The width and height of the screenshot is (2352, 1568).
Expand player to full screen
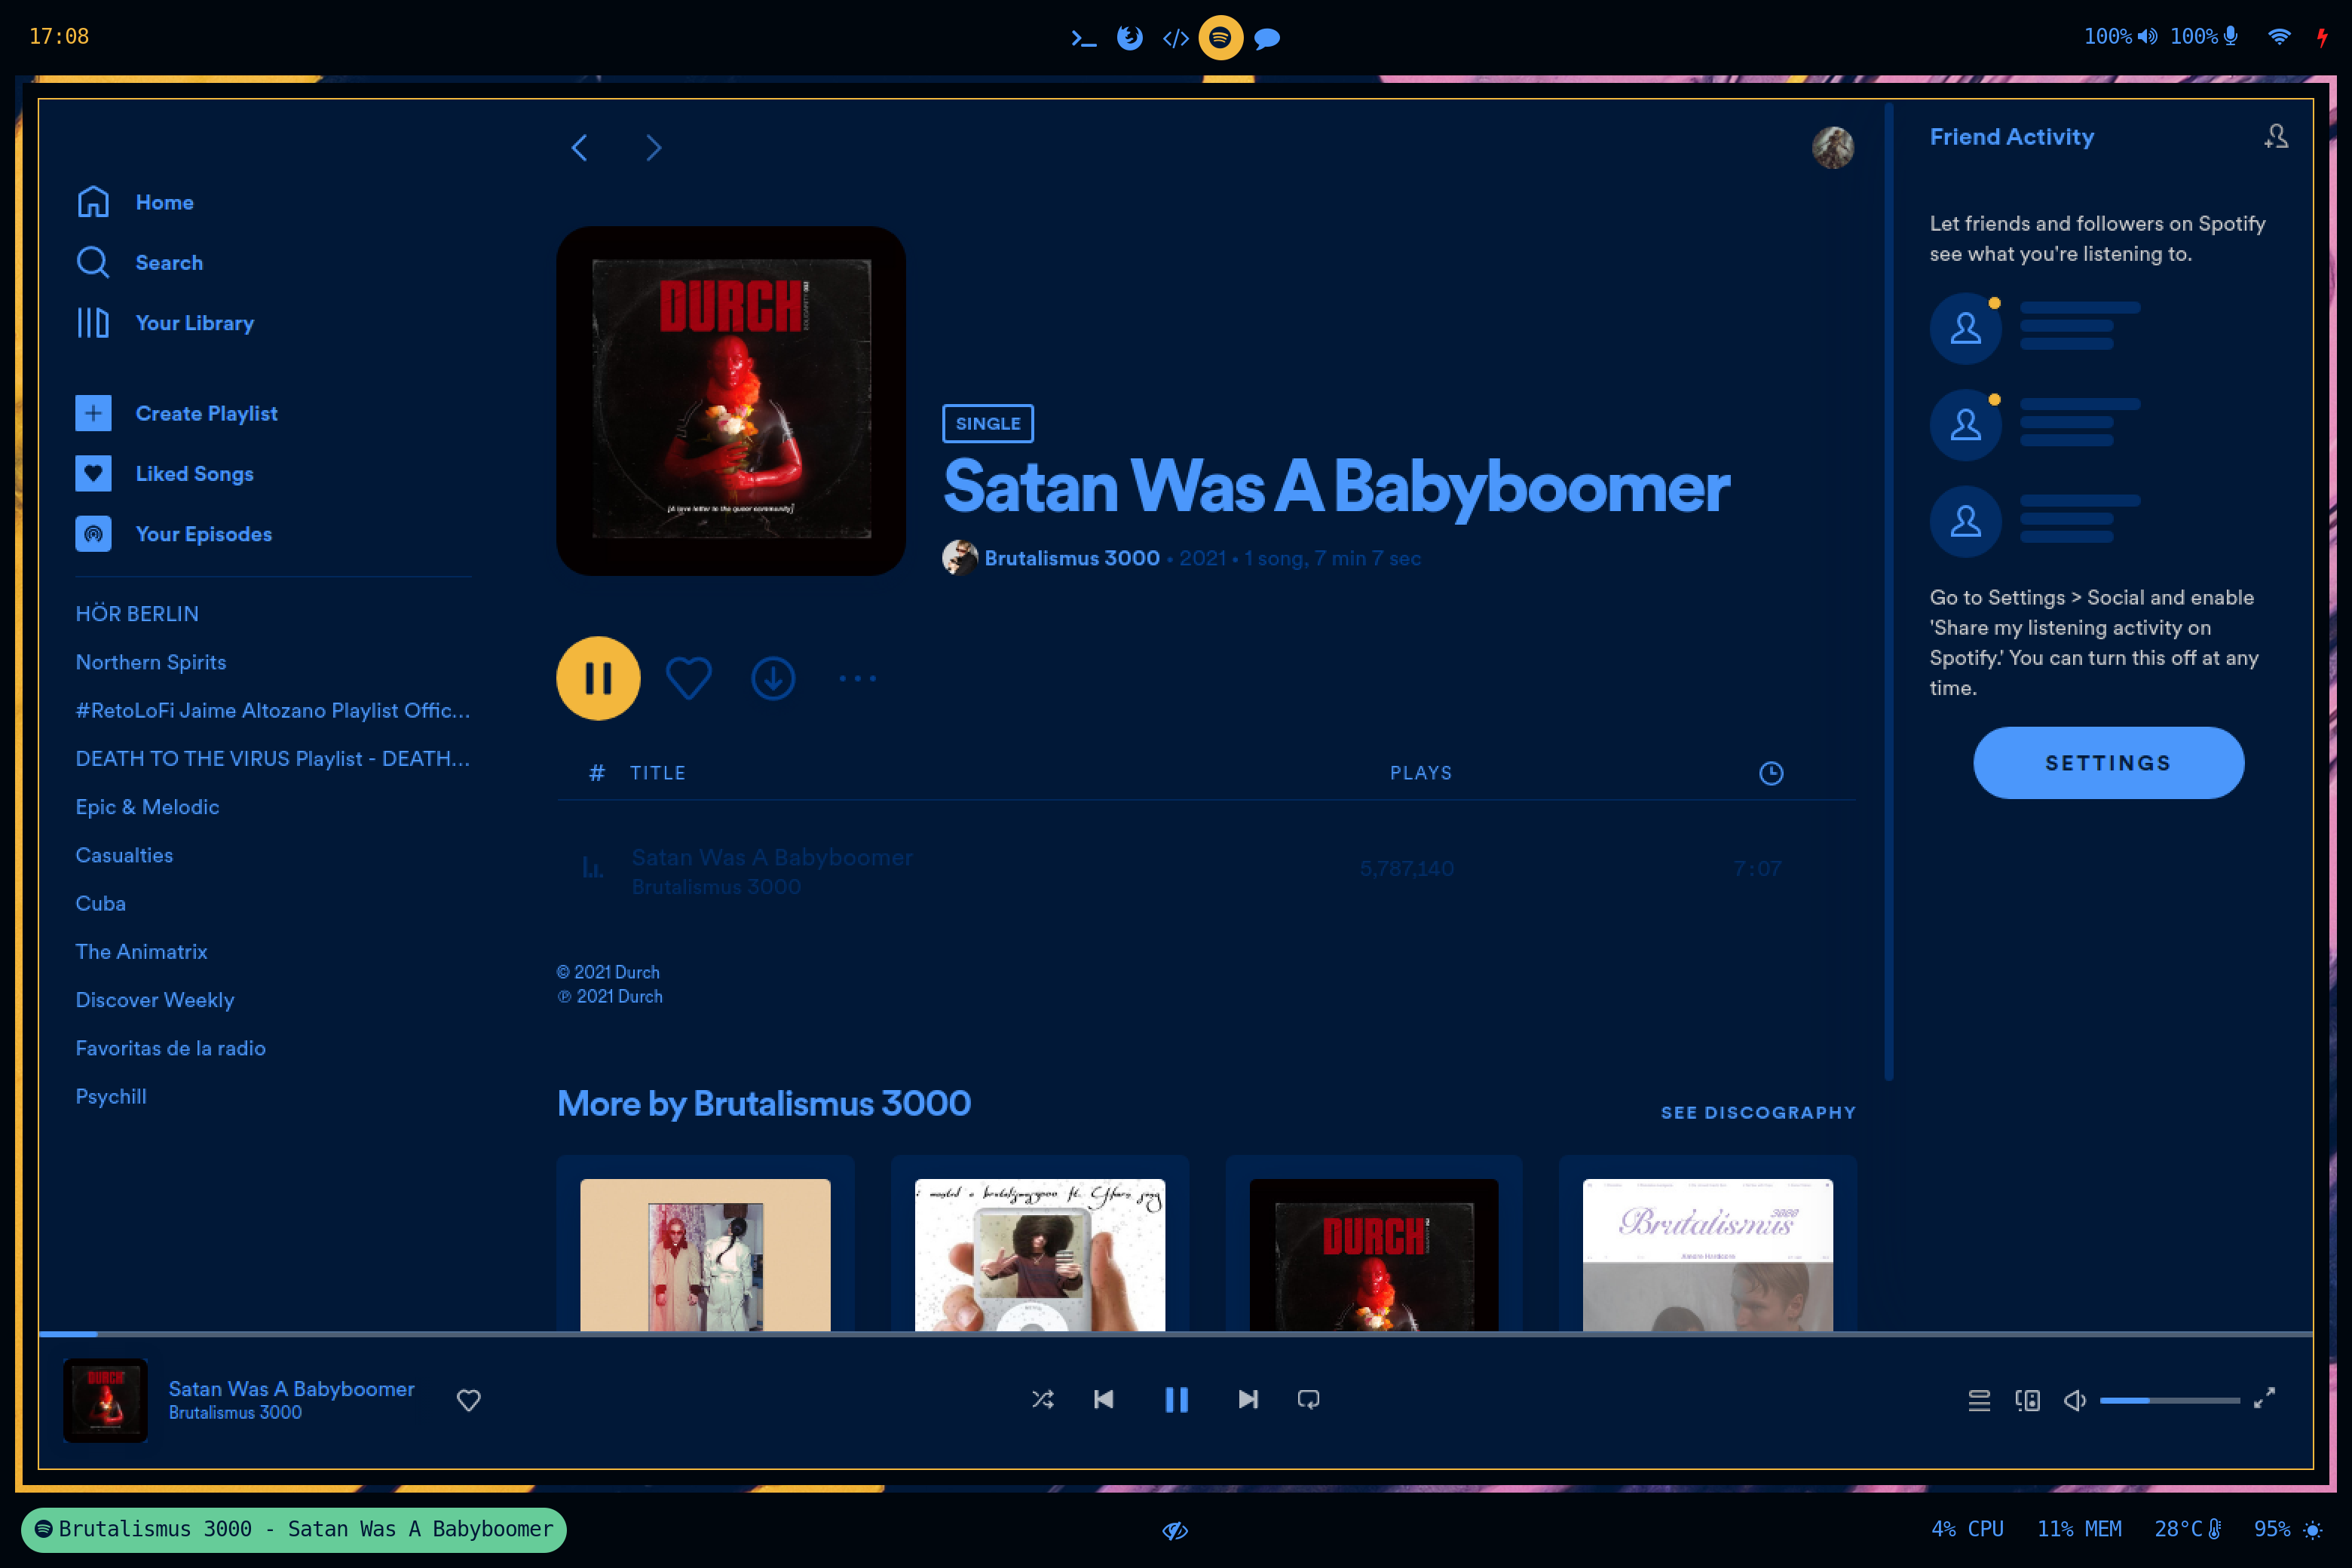tap(2264, 1398)
